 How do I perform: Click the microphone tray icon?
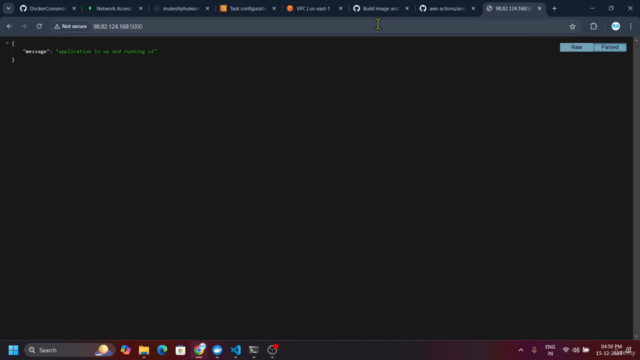(x=534, y=350)
